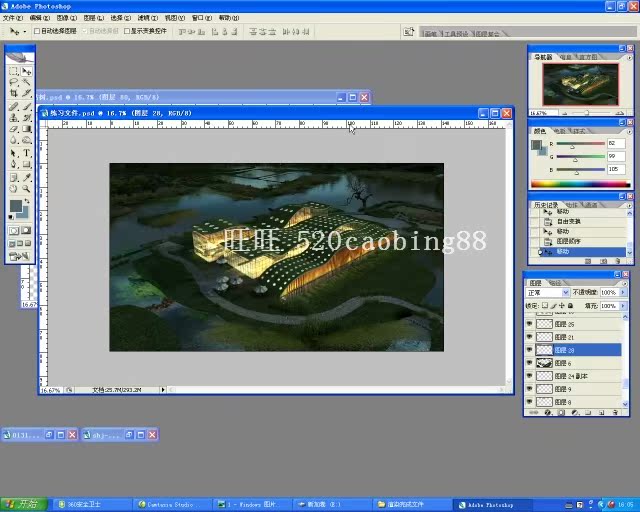Viewport: 640px width, 512px height.
Task: Open the 滤镜 (Filter) menu
Action: (147, 18)
